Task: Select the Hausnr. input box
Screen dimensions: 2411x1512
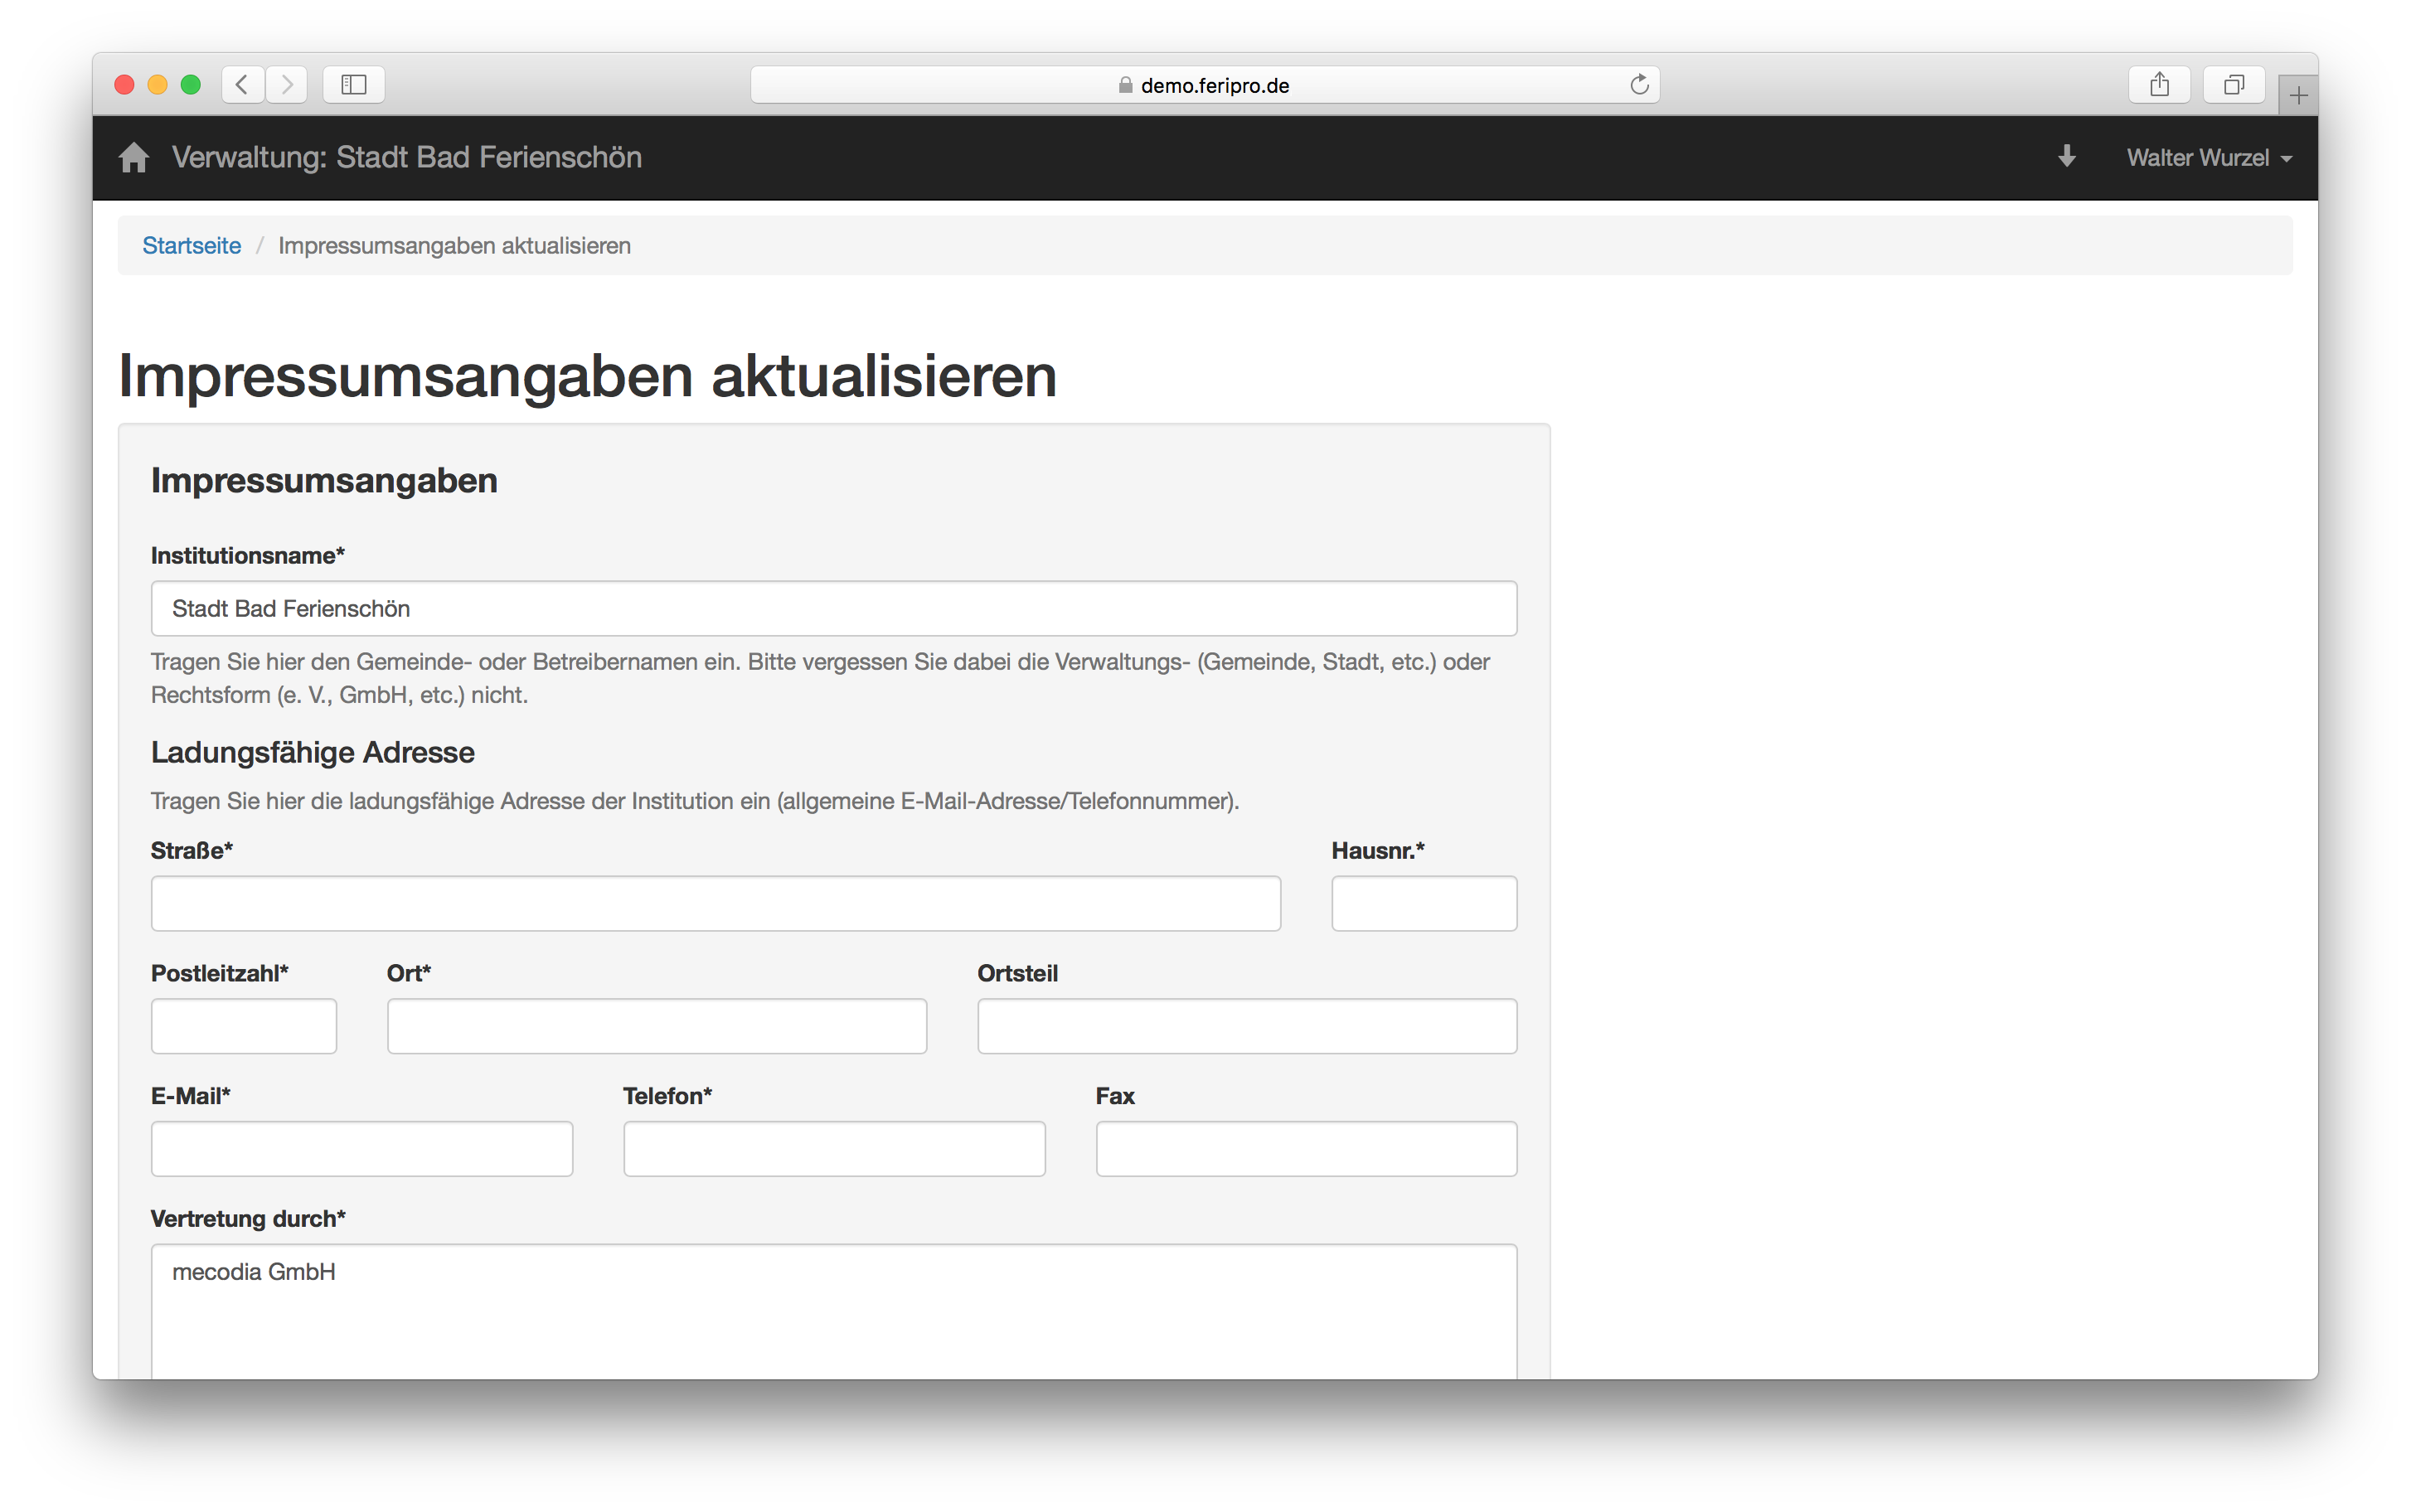Action: pyautogui.click(x=1423, y=904)
